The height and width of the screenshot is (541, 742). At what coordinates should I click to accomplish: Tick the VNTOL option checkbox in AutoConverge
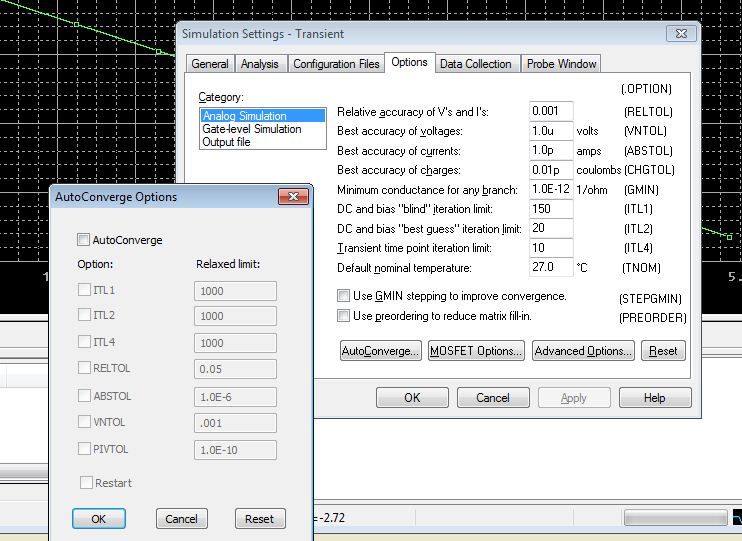coord(84,421)
